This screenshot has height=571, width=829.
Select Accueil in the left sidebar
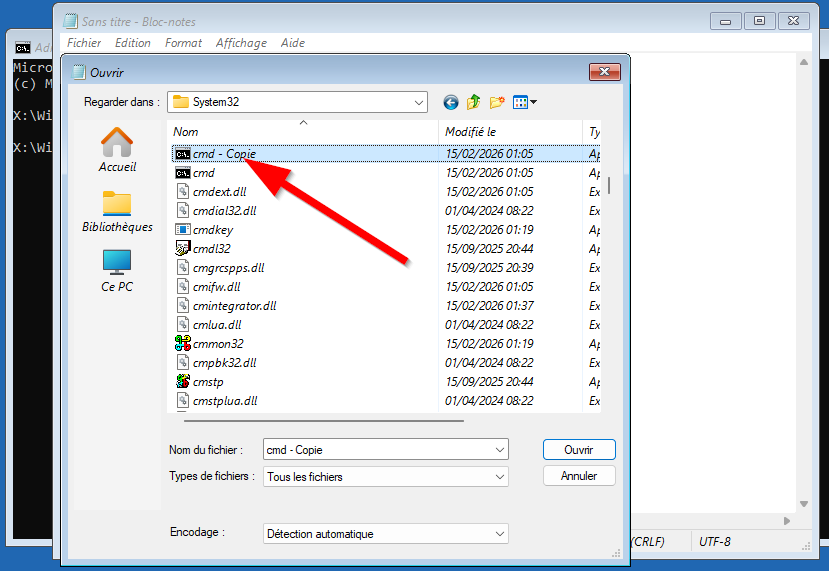coord(117,150)
